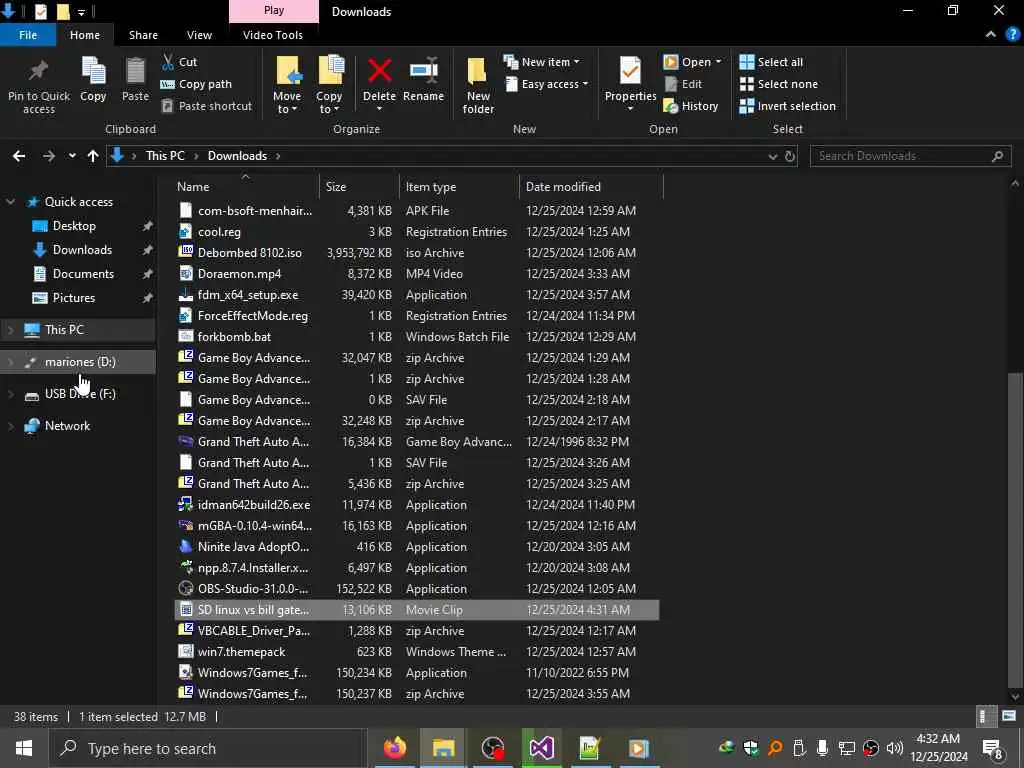Click the taskbar search box
The width and height of the screenshot is (1024, 768).
pos(206,748)
